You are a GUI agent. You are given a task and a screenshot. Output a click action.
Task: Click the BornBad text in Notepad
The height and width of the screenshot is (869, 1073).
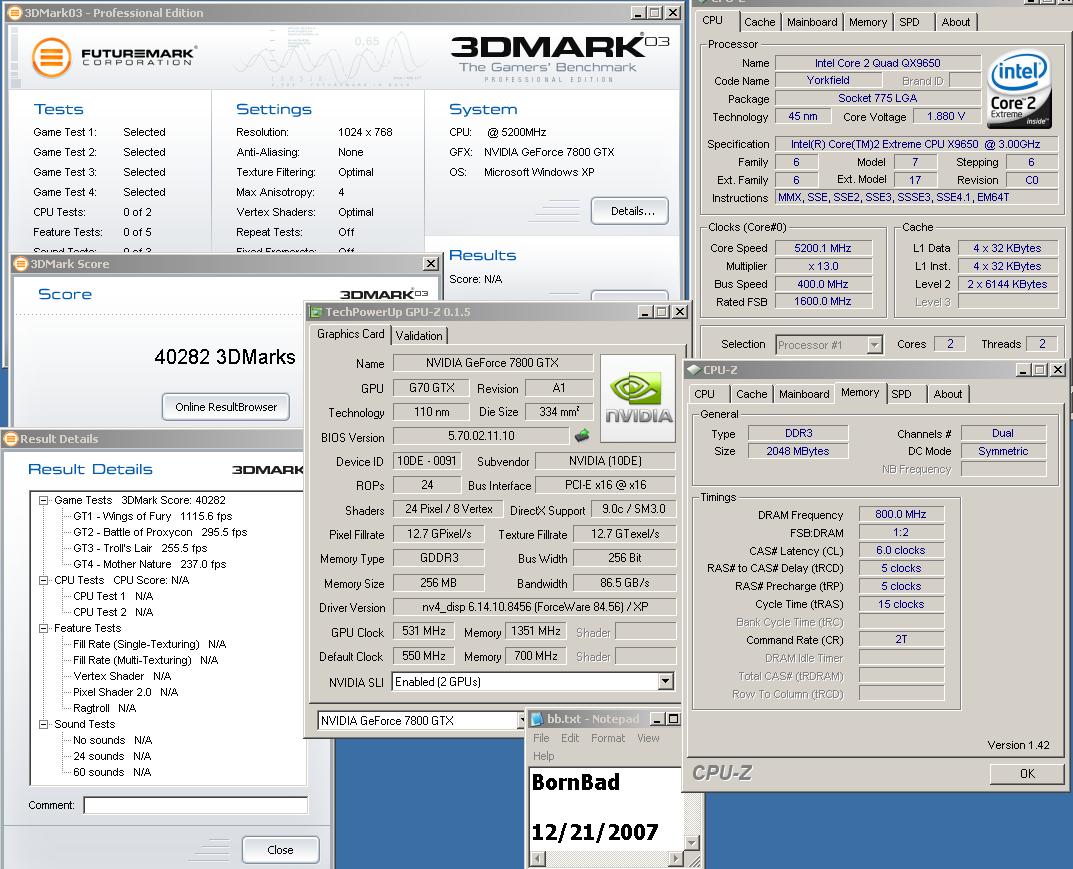click(x=576, y=782)
